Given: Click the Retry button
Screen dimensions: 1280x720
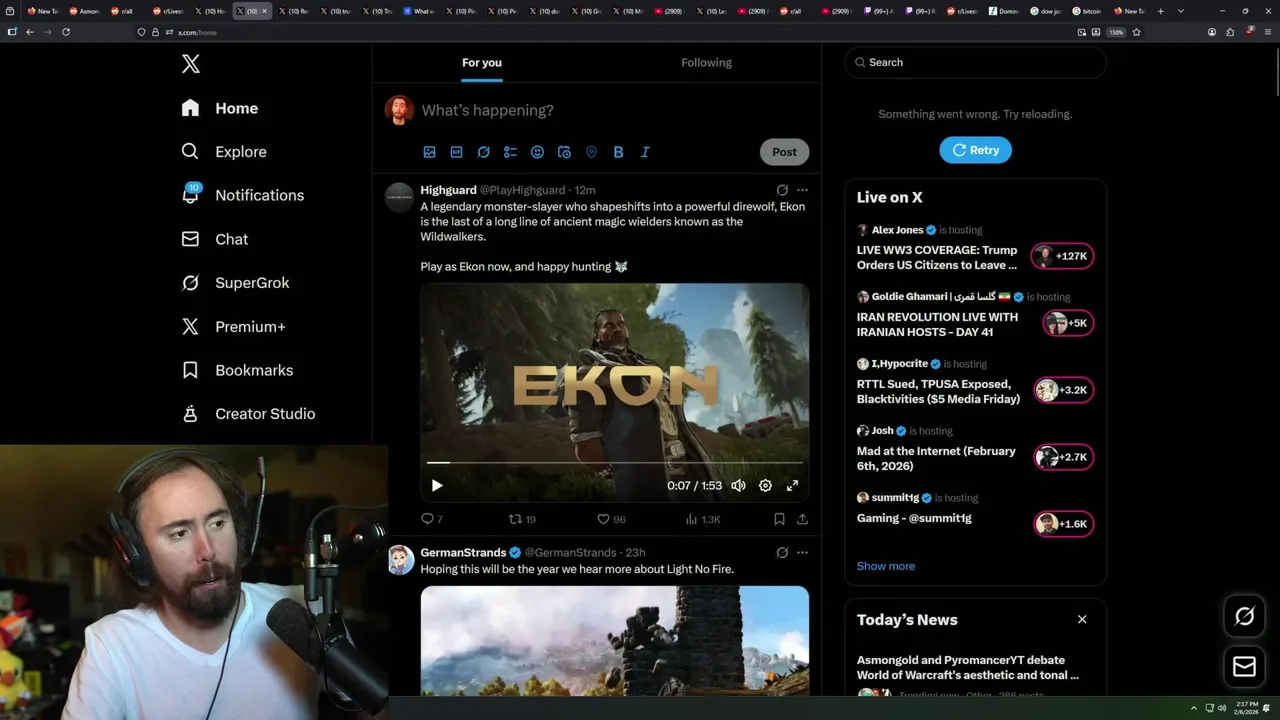Looking at the screenshot, I should [975, 150].
